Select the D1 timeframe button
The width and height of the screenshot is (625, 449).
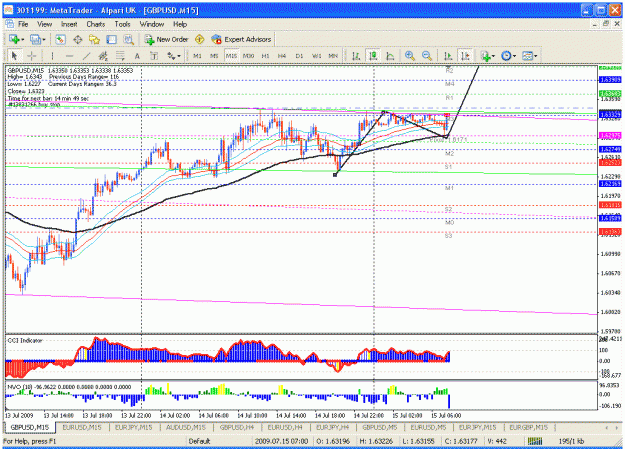coord(299,56)
